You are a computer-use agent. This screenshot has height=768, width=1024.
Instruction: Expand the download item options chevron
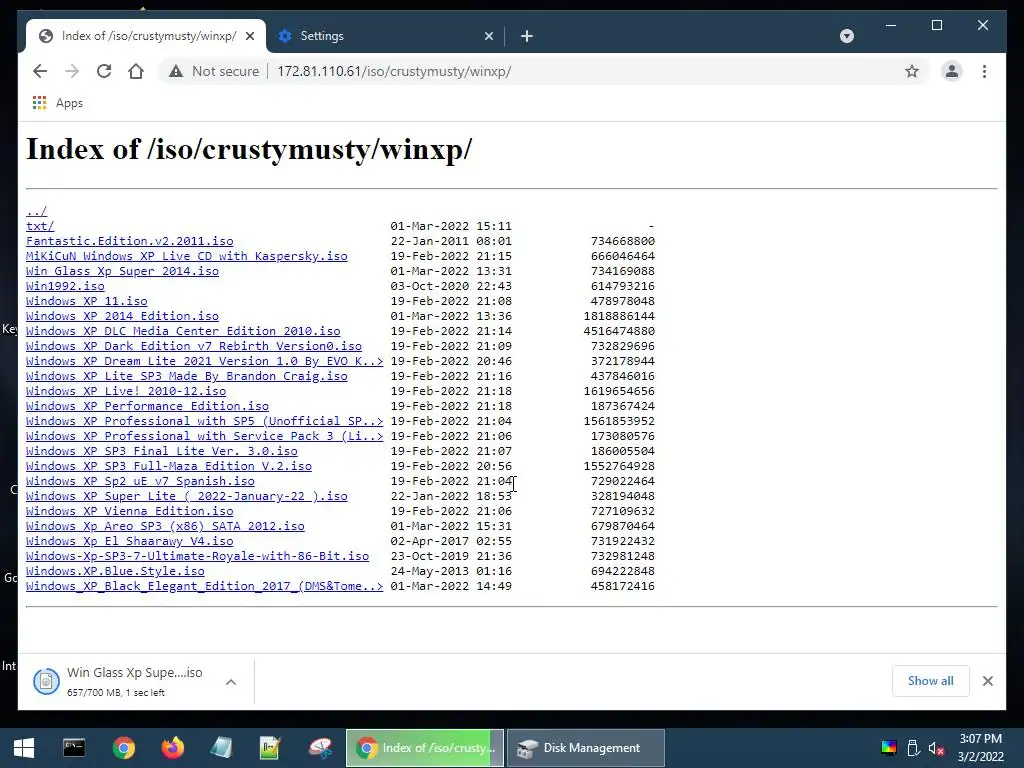click(231, 682)
